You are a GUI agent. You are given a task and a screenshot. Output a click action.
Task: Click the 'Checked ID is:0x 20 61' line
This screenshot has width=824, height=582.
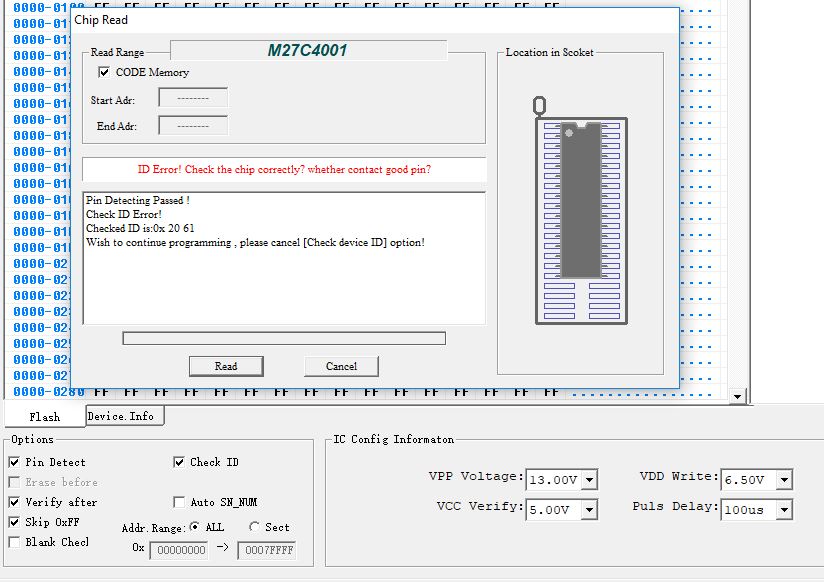140,228
